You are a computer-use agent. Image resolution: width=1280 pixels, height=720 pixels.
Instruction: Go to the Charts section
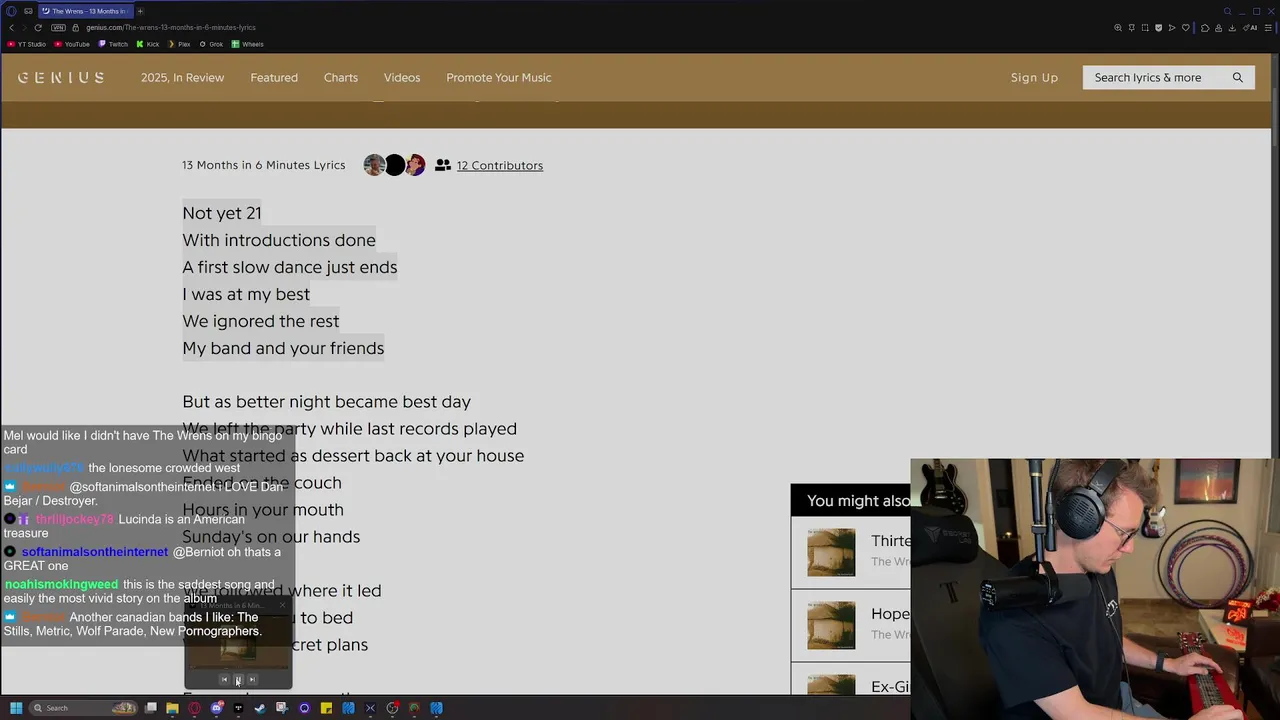[341, 77]
